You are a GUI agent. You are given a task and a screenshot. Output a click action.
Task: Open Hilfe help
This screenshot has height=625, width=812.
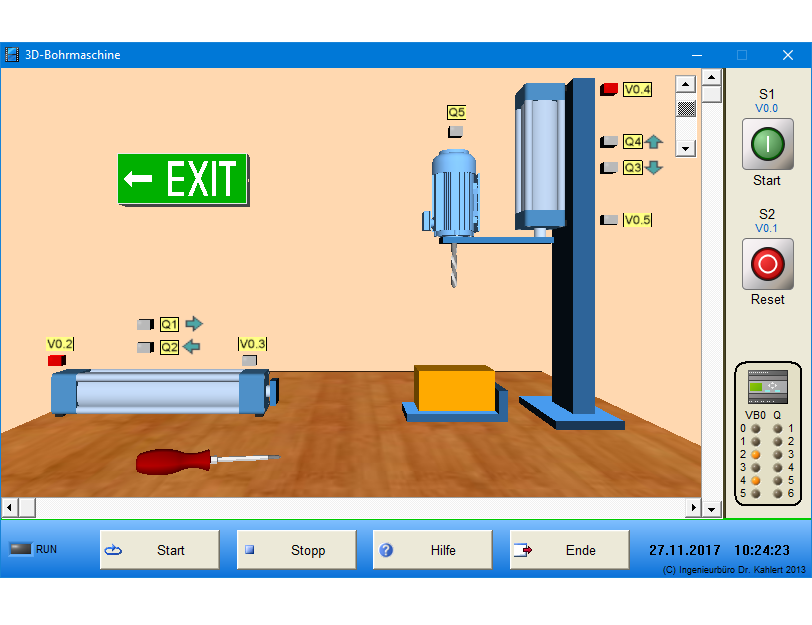click(432, 549)
